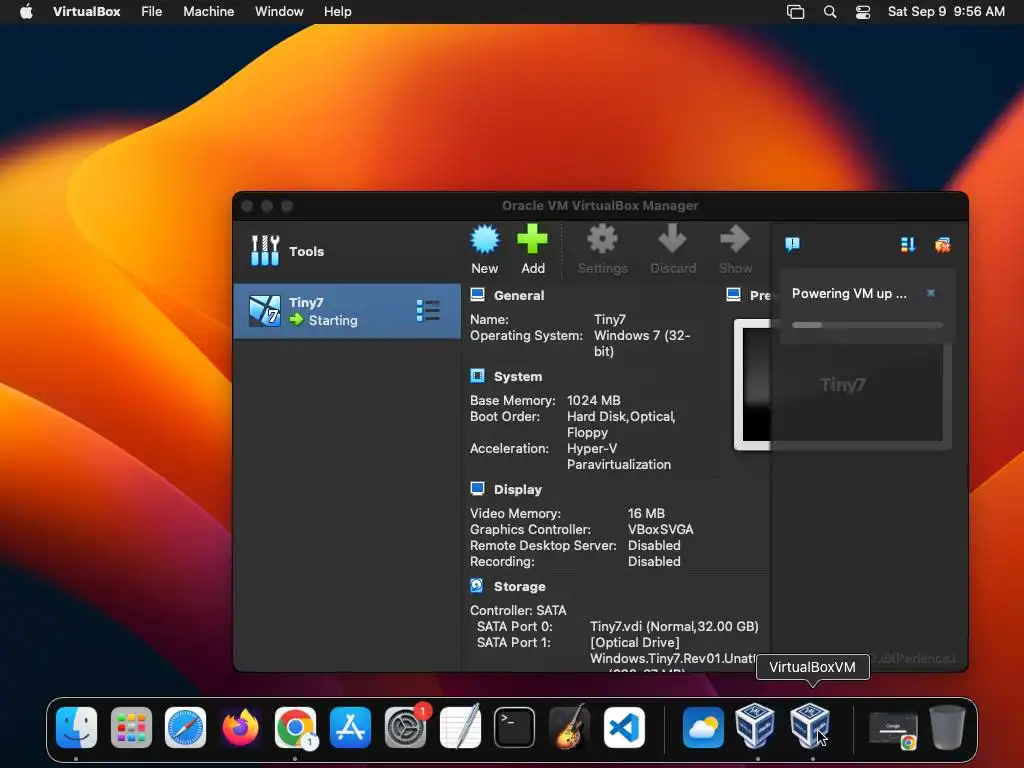Click the Discard saved state icon
Viewport: 1024px width, 768px height.
672,239
